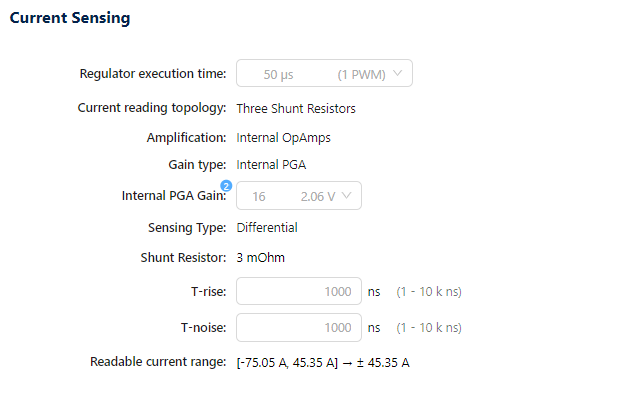Open the Regulator execution time dropdown
Screen dimensions: 621x399
click(324, 73)
